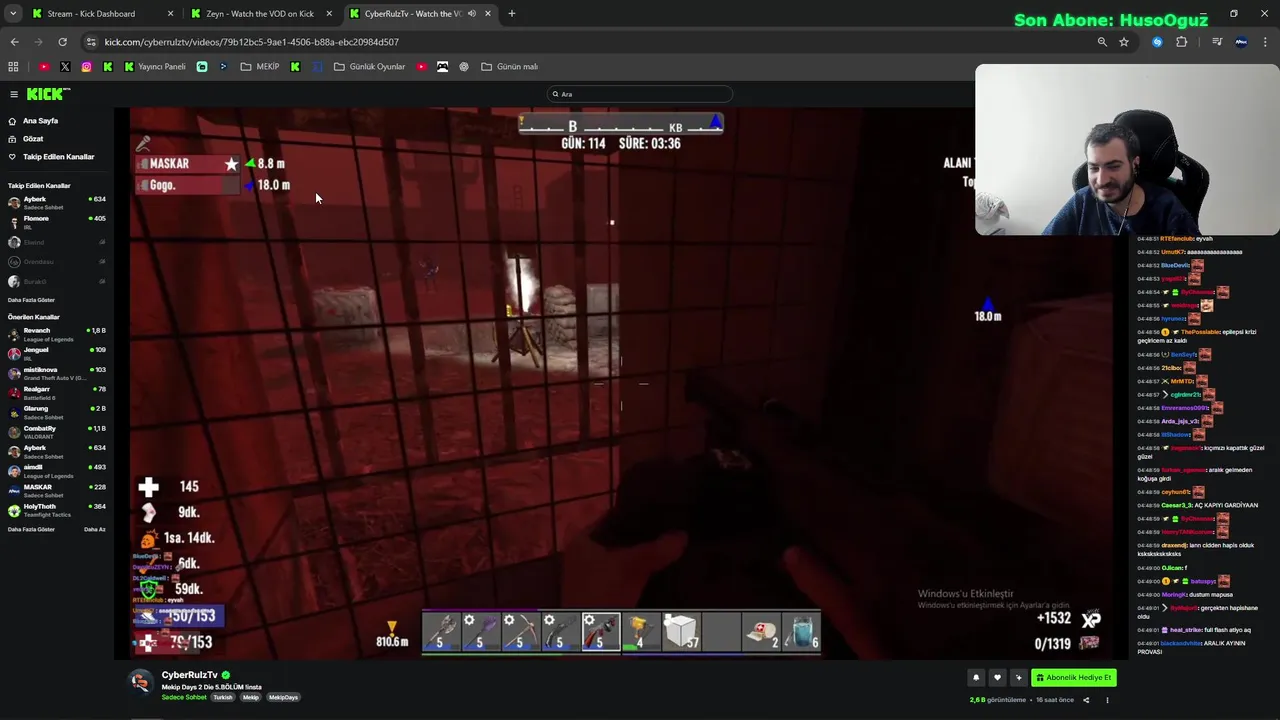The image size is (1280, 720).
Task: Open the X (Twitter) bookmark
Action: pos(65,67)
